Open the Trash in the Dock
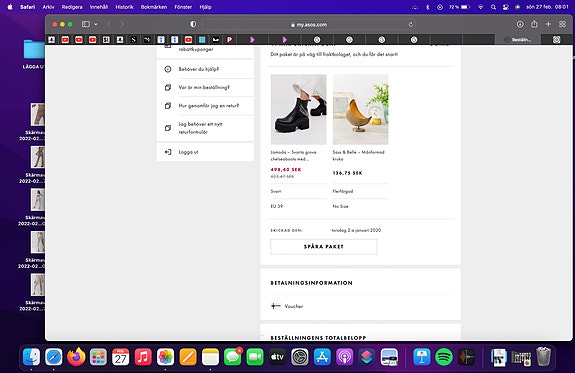The height and width of the screenshot is (373, 575). 543,357
